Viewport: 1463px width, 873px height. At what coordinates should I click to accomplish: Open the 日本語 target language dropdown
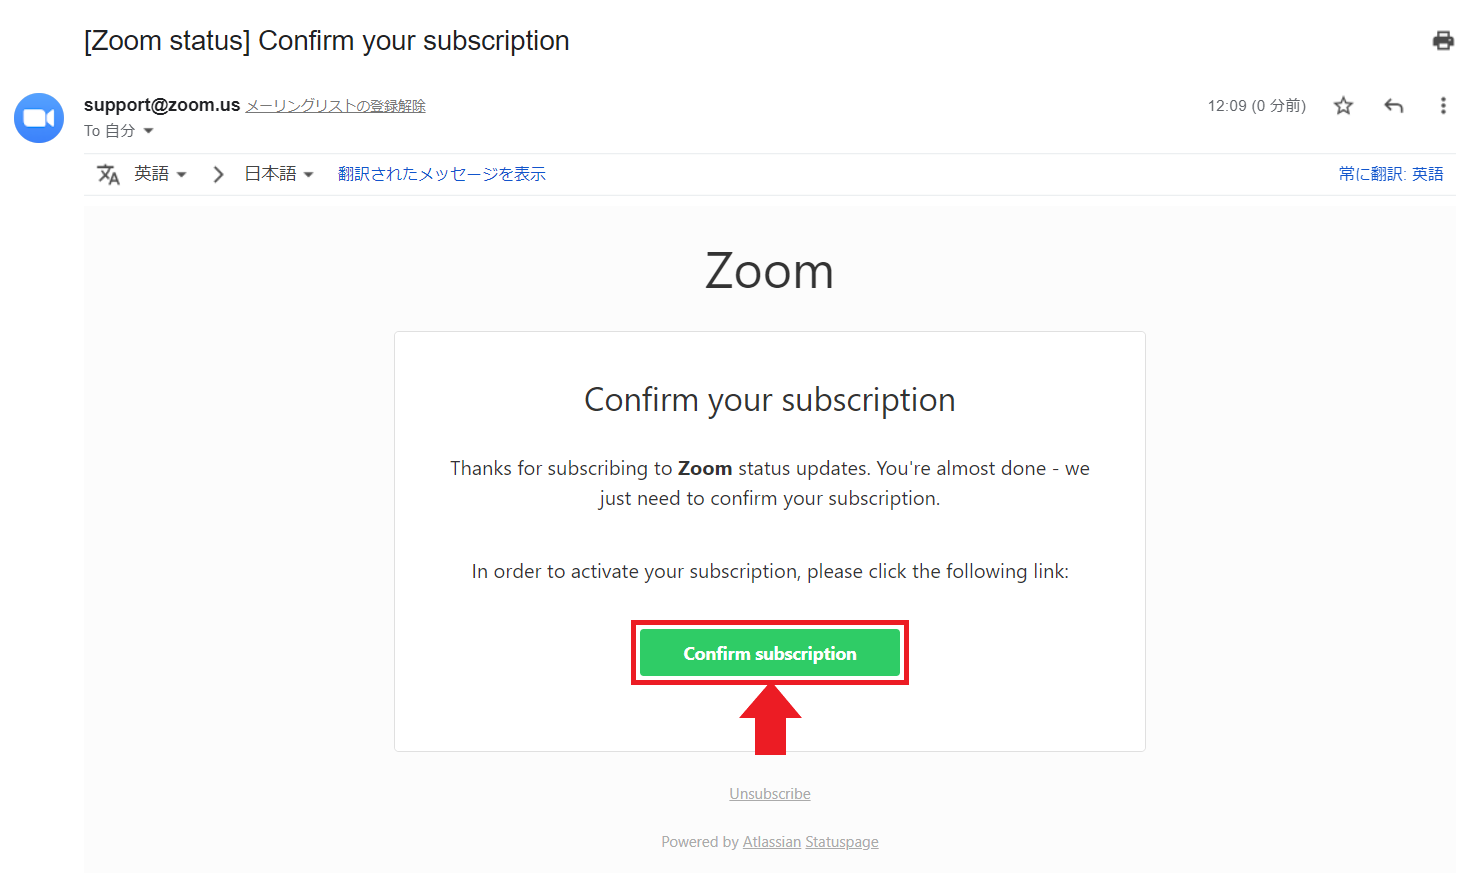pos(279,174)
